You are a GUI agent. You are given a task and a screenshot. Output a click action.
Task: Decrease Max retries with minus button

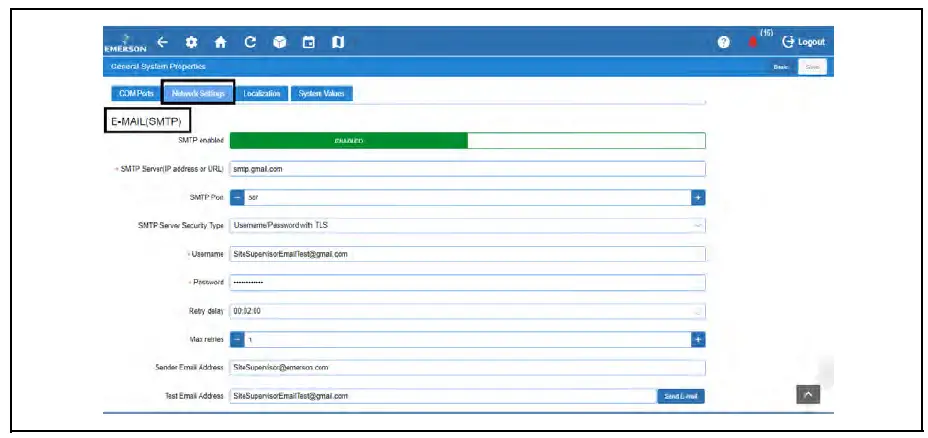tap(237, 339)
